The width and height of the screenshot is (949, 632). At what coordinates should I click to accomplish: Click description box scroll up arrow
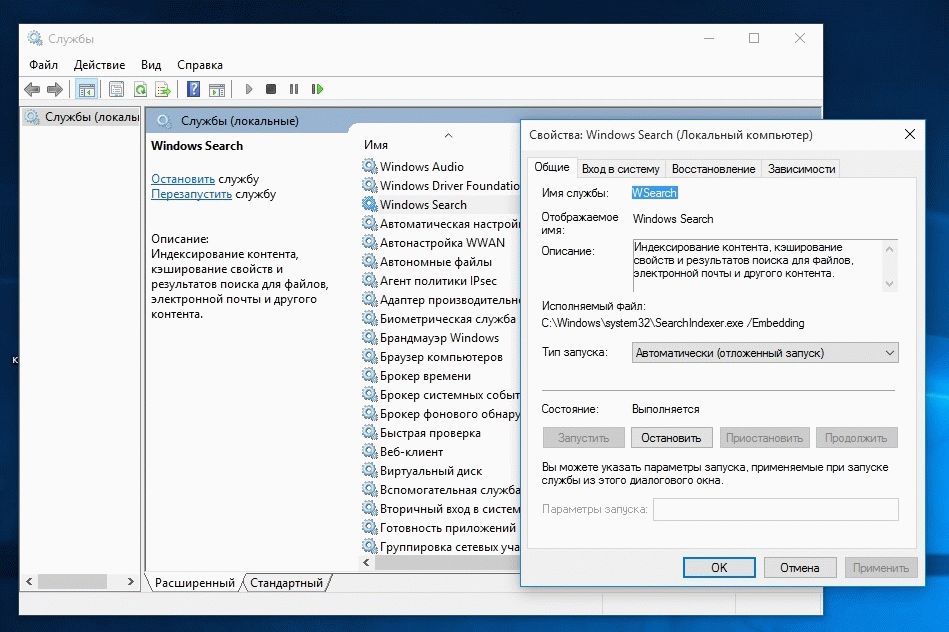(x=889, y=248)
